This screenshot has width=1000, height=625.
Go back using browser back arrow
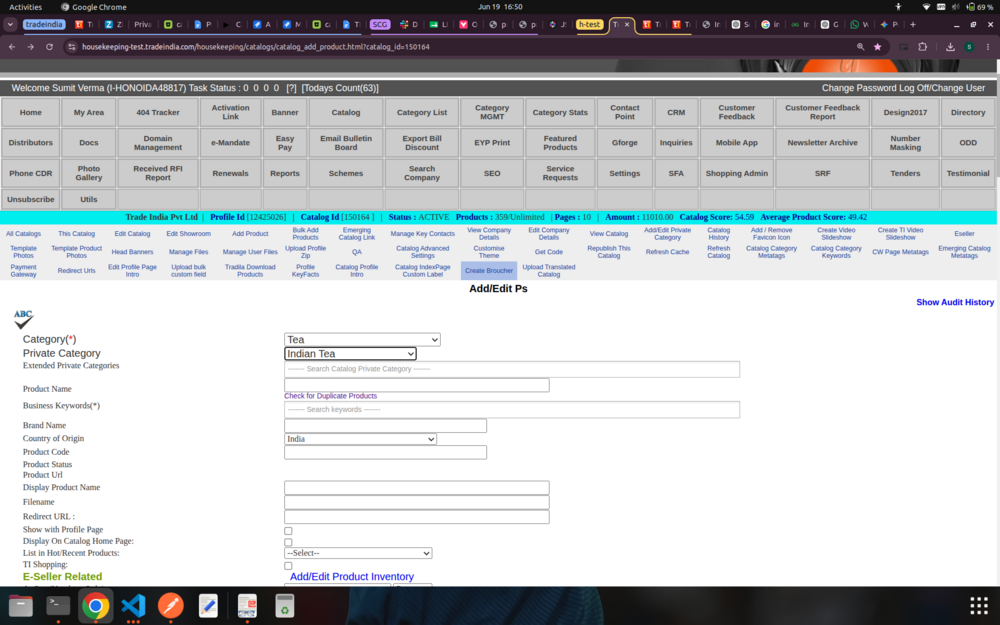(x=12, y=47)
